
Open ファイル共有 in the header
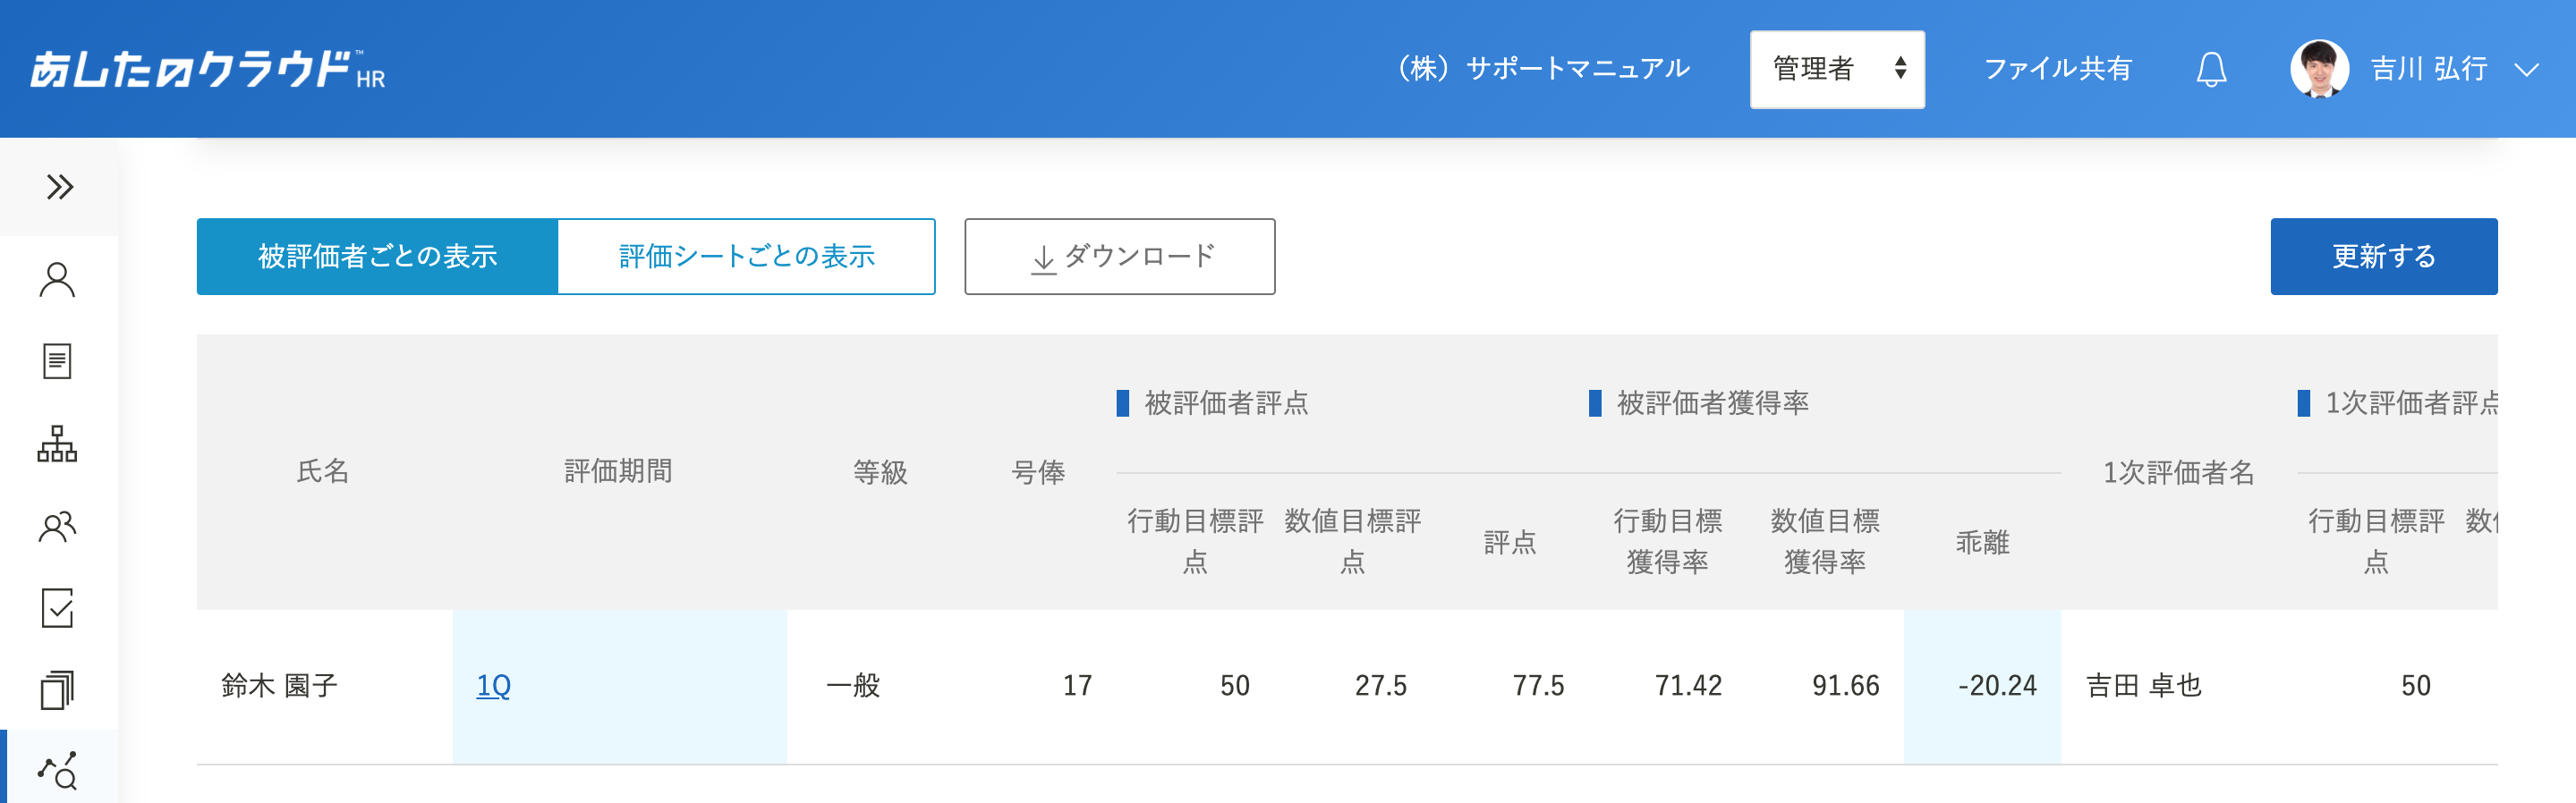[2057, 69]
